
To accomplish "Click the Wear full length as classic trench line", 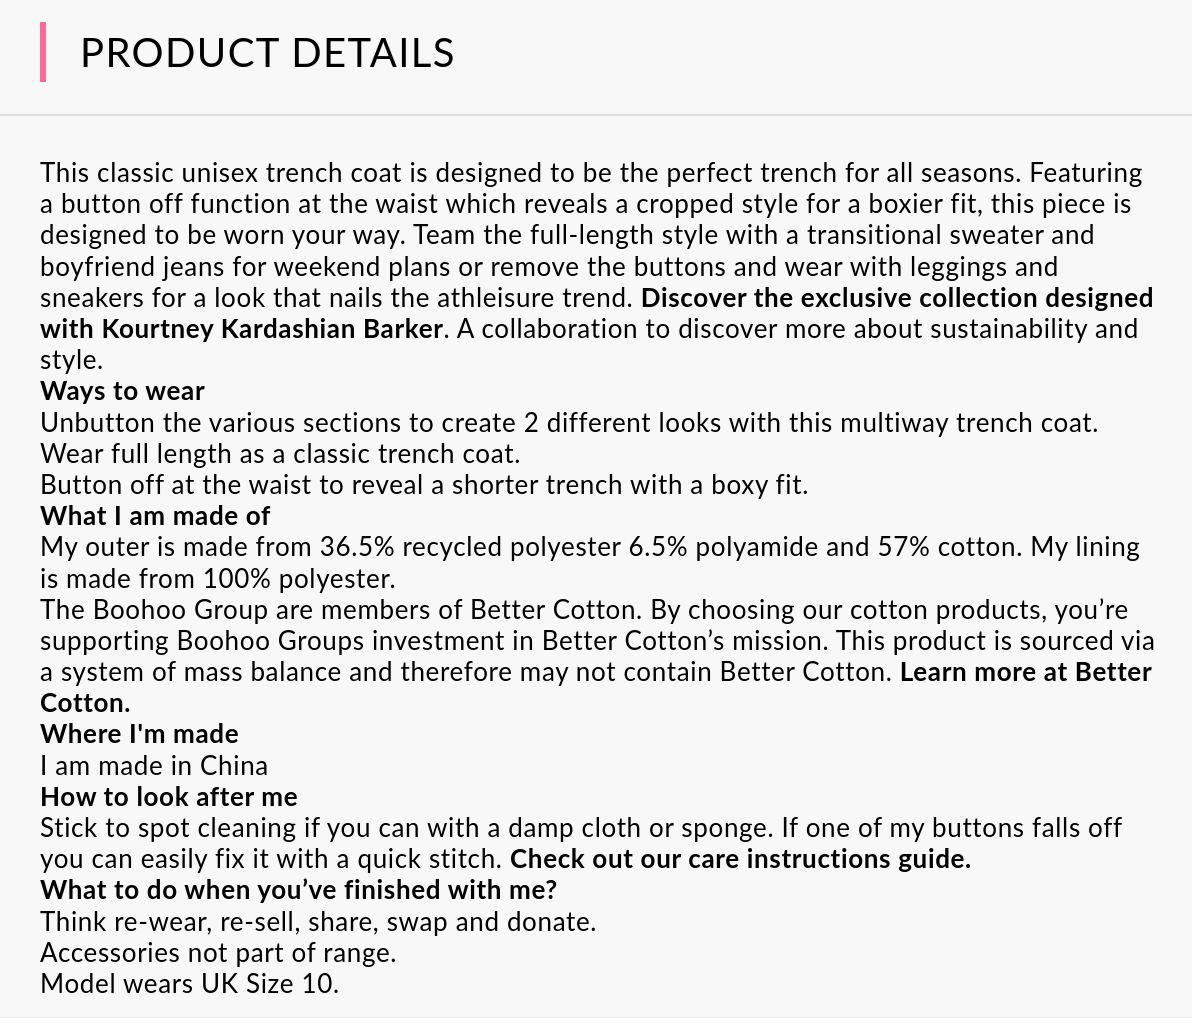I will (280, 454).
